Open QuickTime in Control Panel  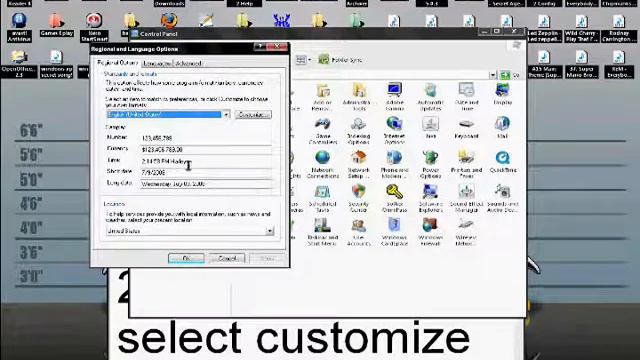click(502, 162)
